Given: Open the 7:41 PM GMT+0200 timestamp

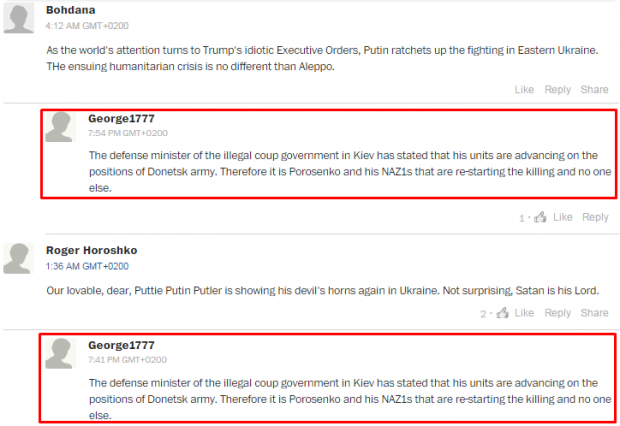Looking at the screenshot, I should pyautogui.click(x=127, y=360).
